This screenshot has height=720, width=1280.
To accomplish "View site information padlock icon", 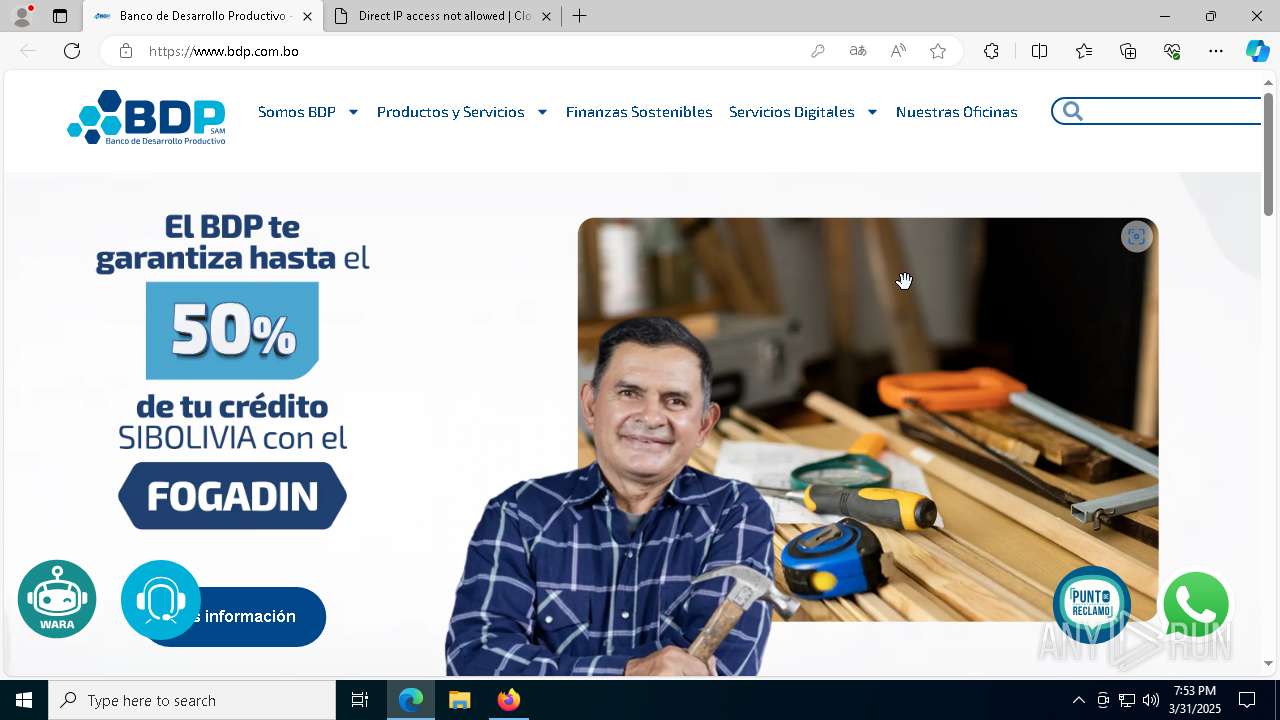I will click(x=126, y=51).
